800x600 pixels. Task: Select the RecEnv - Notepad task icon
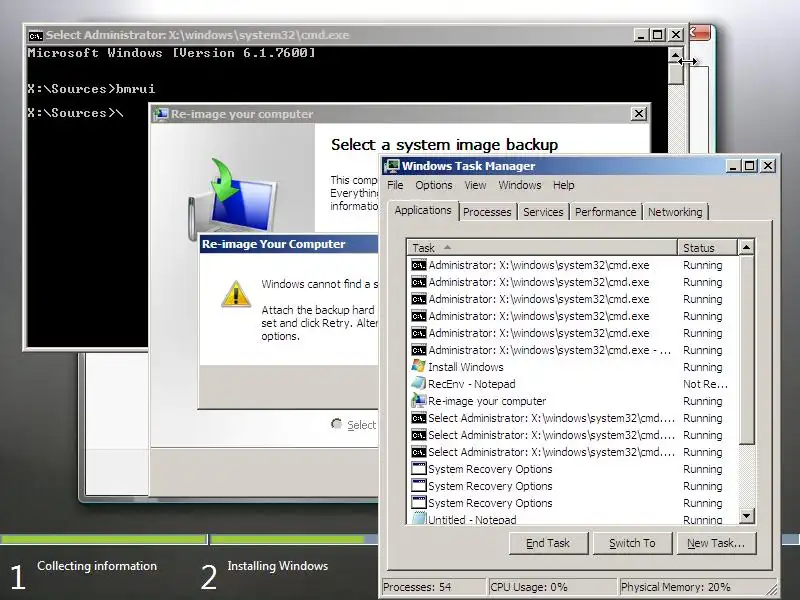pyautogui.click(x=418, y=384)
